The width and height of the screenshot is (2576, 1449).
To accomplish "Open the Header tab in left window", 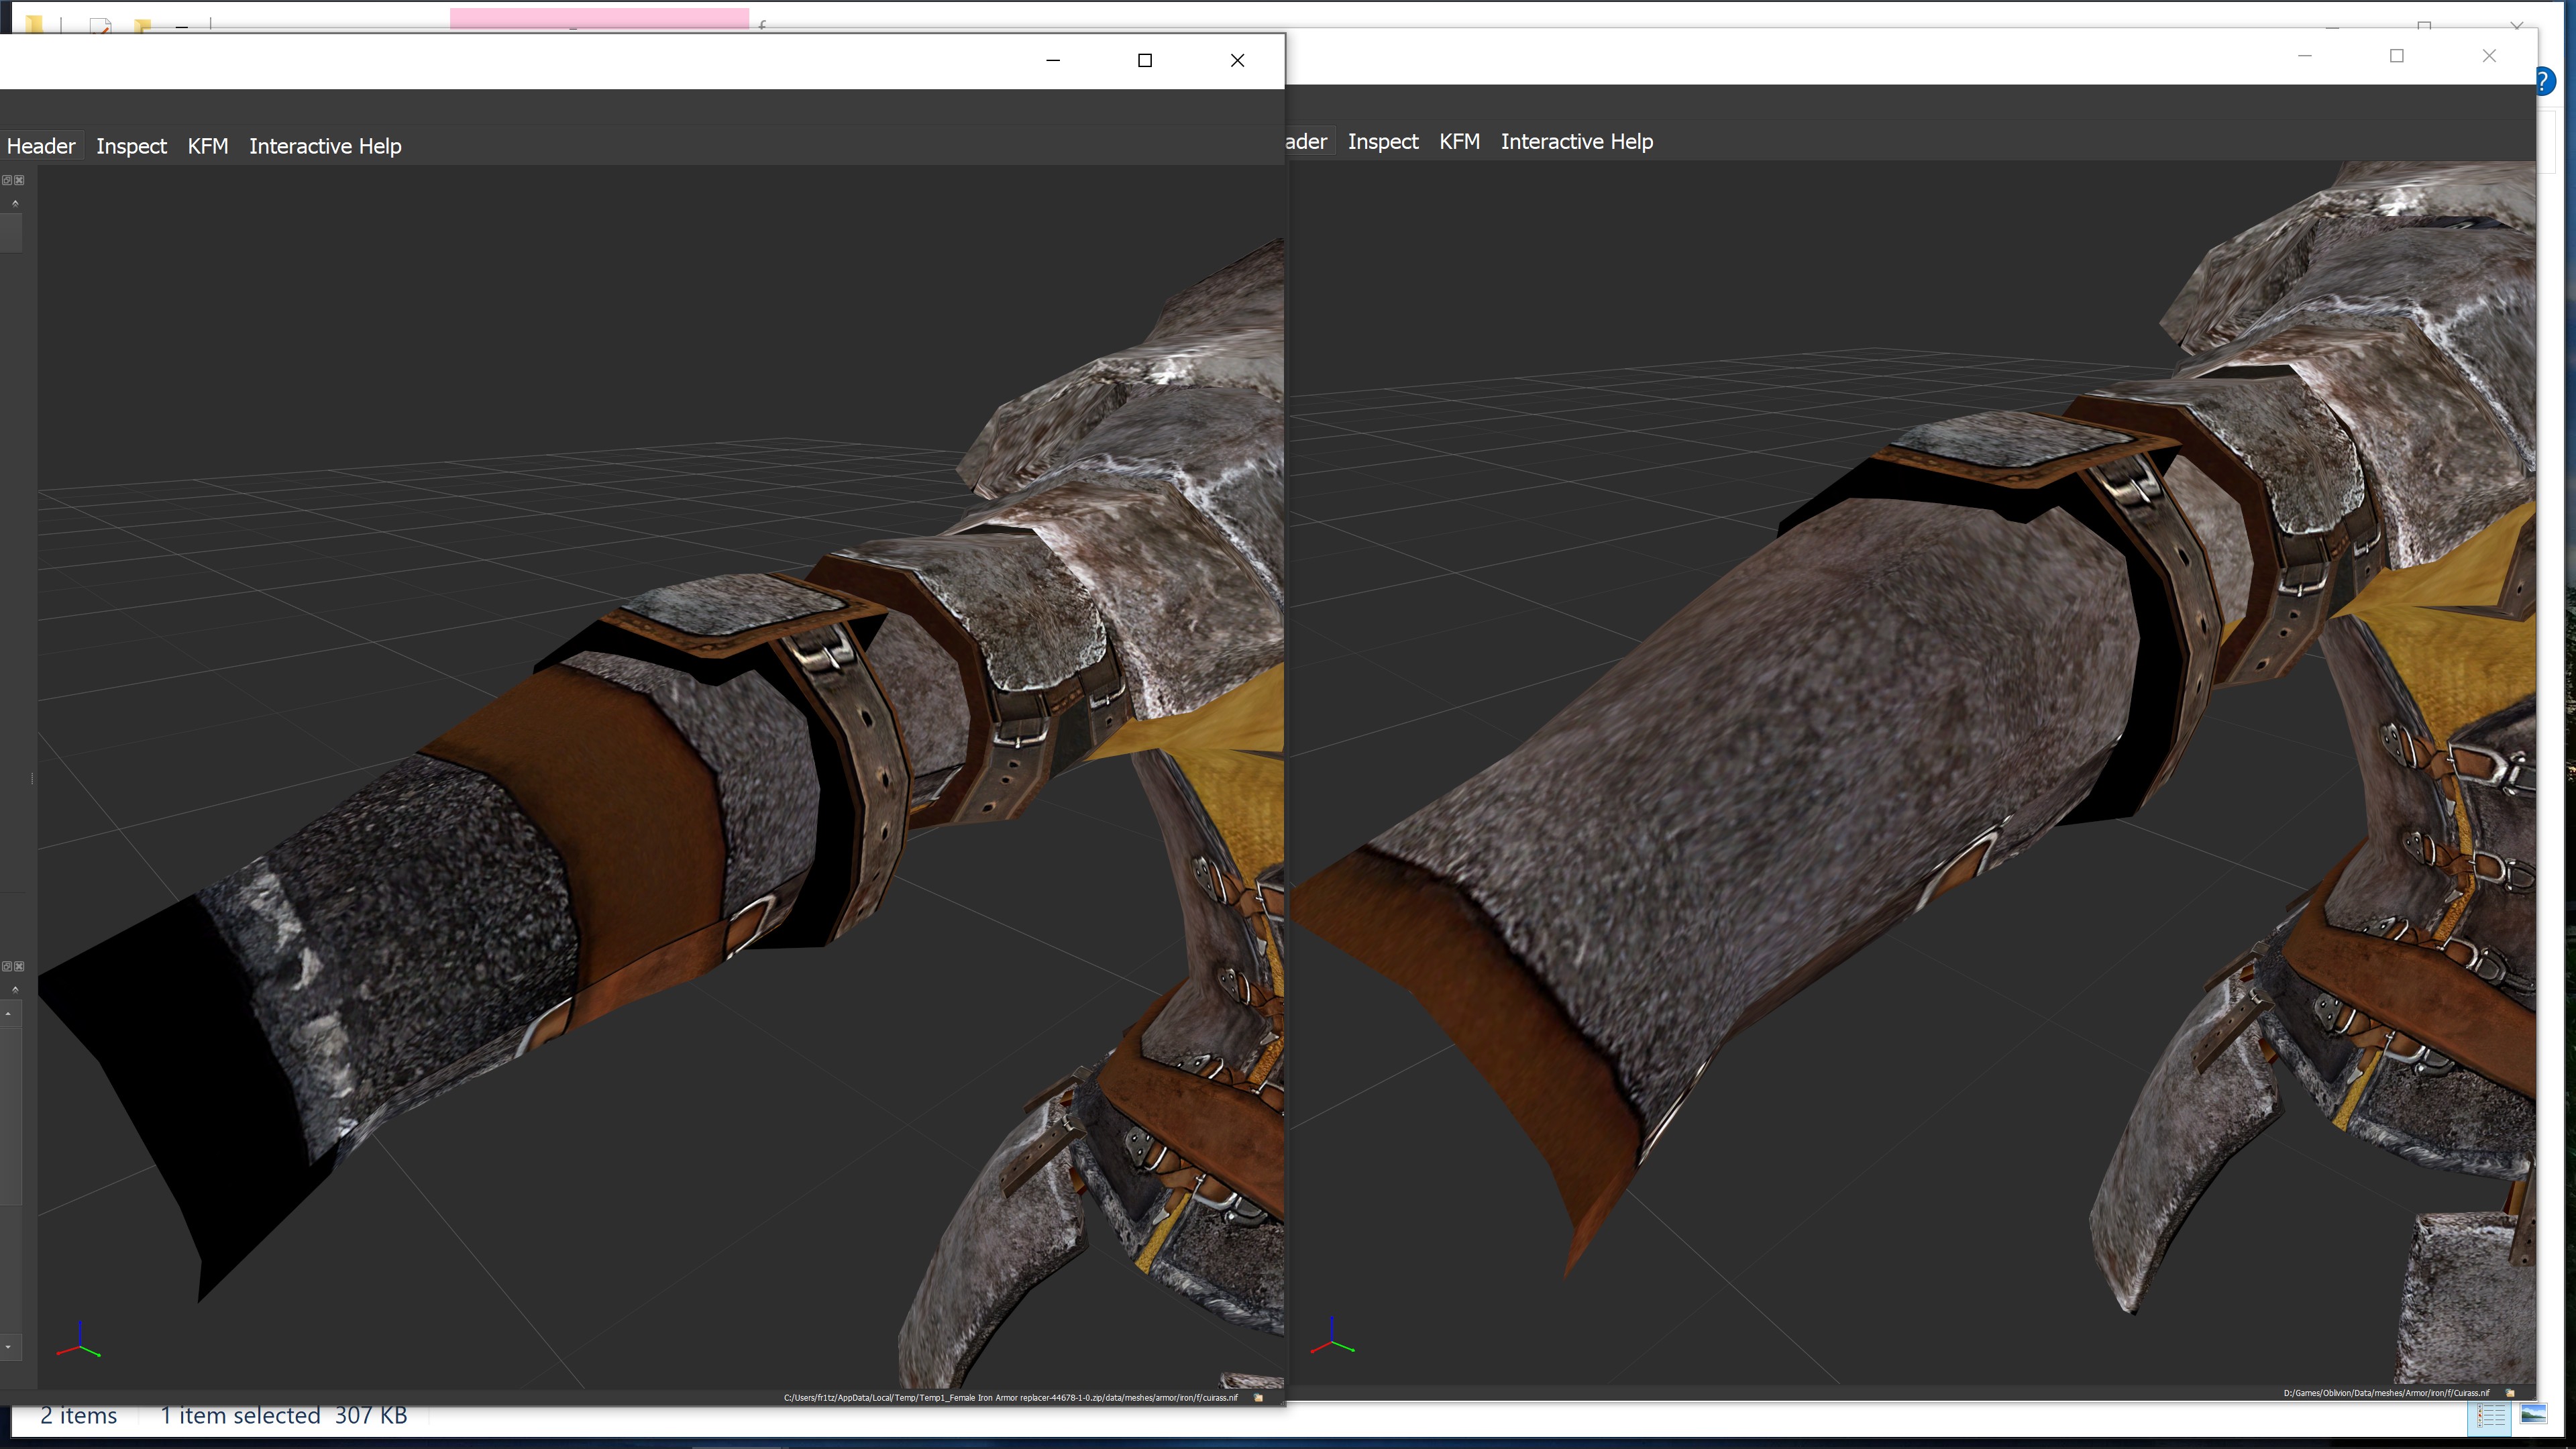I will click(41, 146).
